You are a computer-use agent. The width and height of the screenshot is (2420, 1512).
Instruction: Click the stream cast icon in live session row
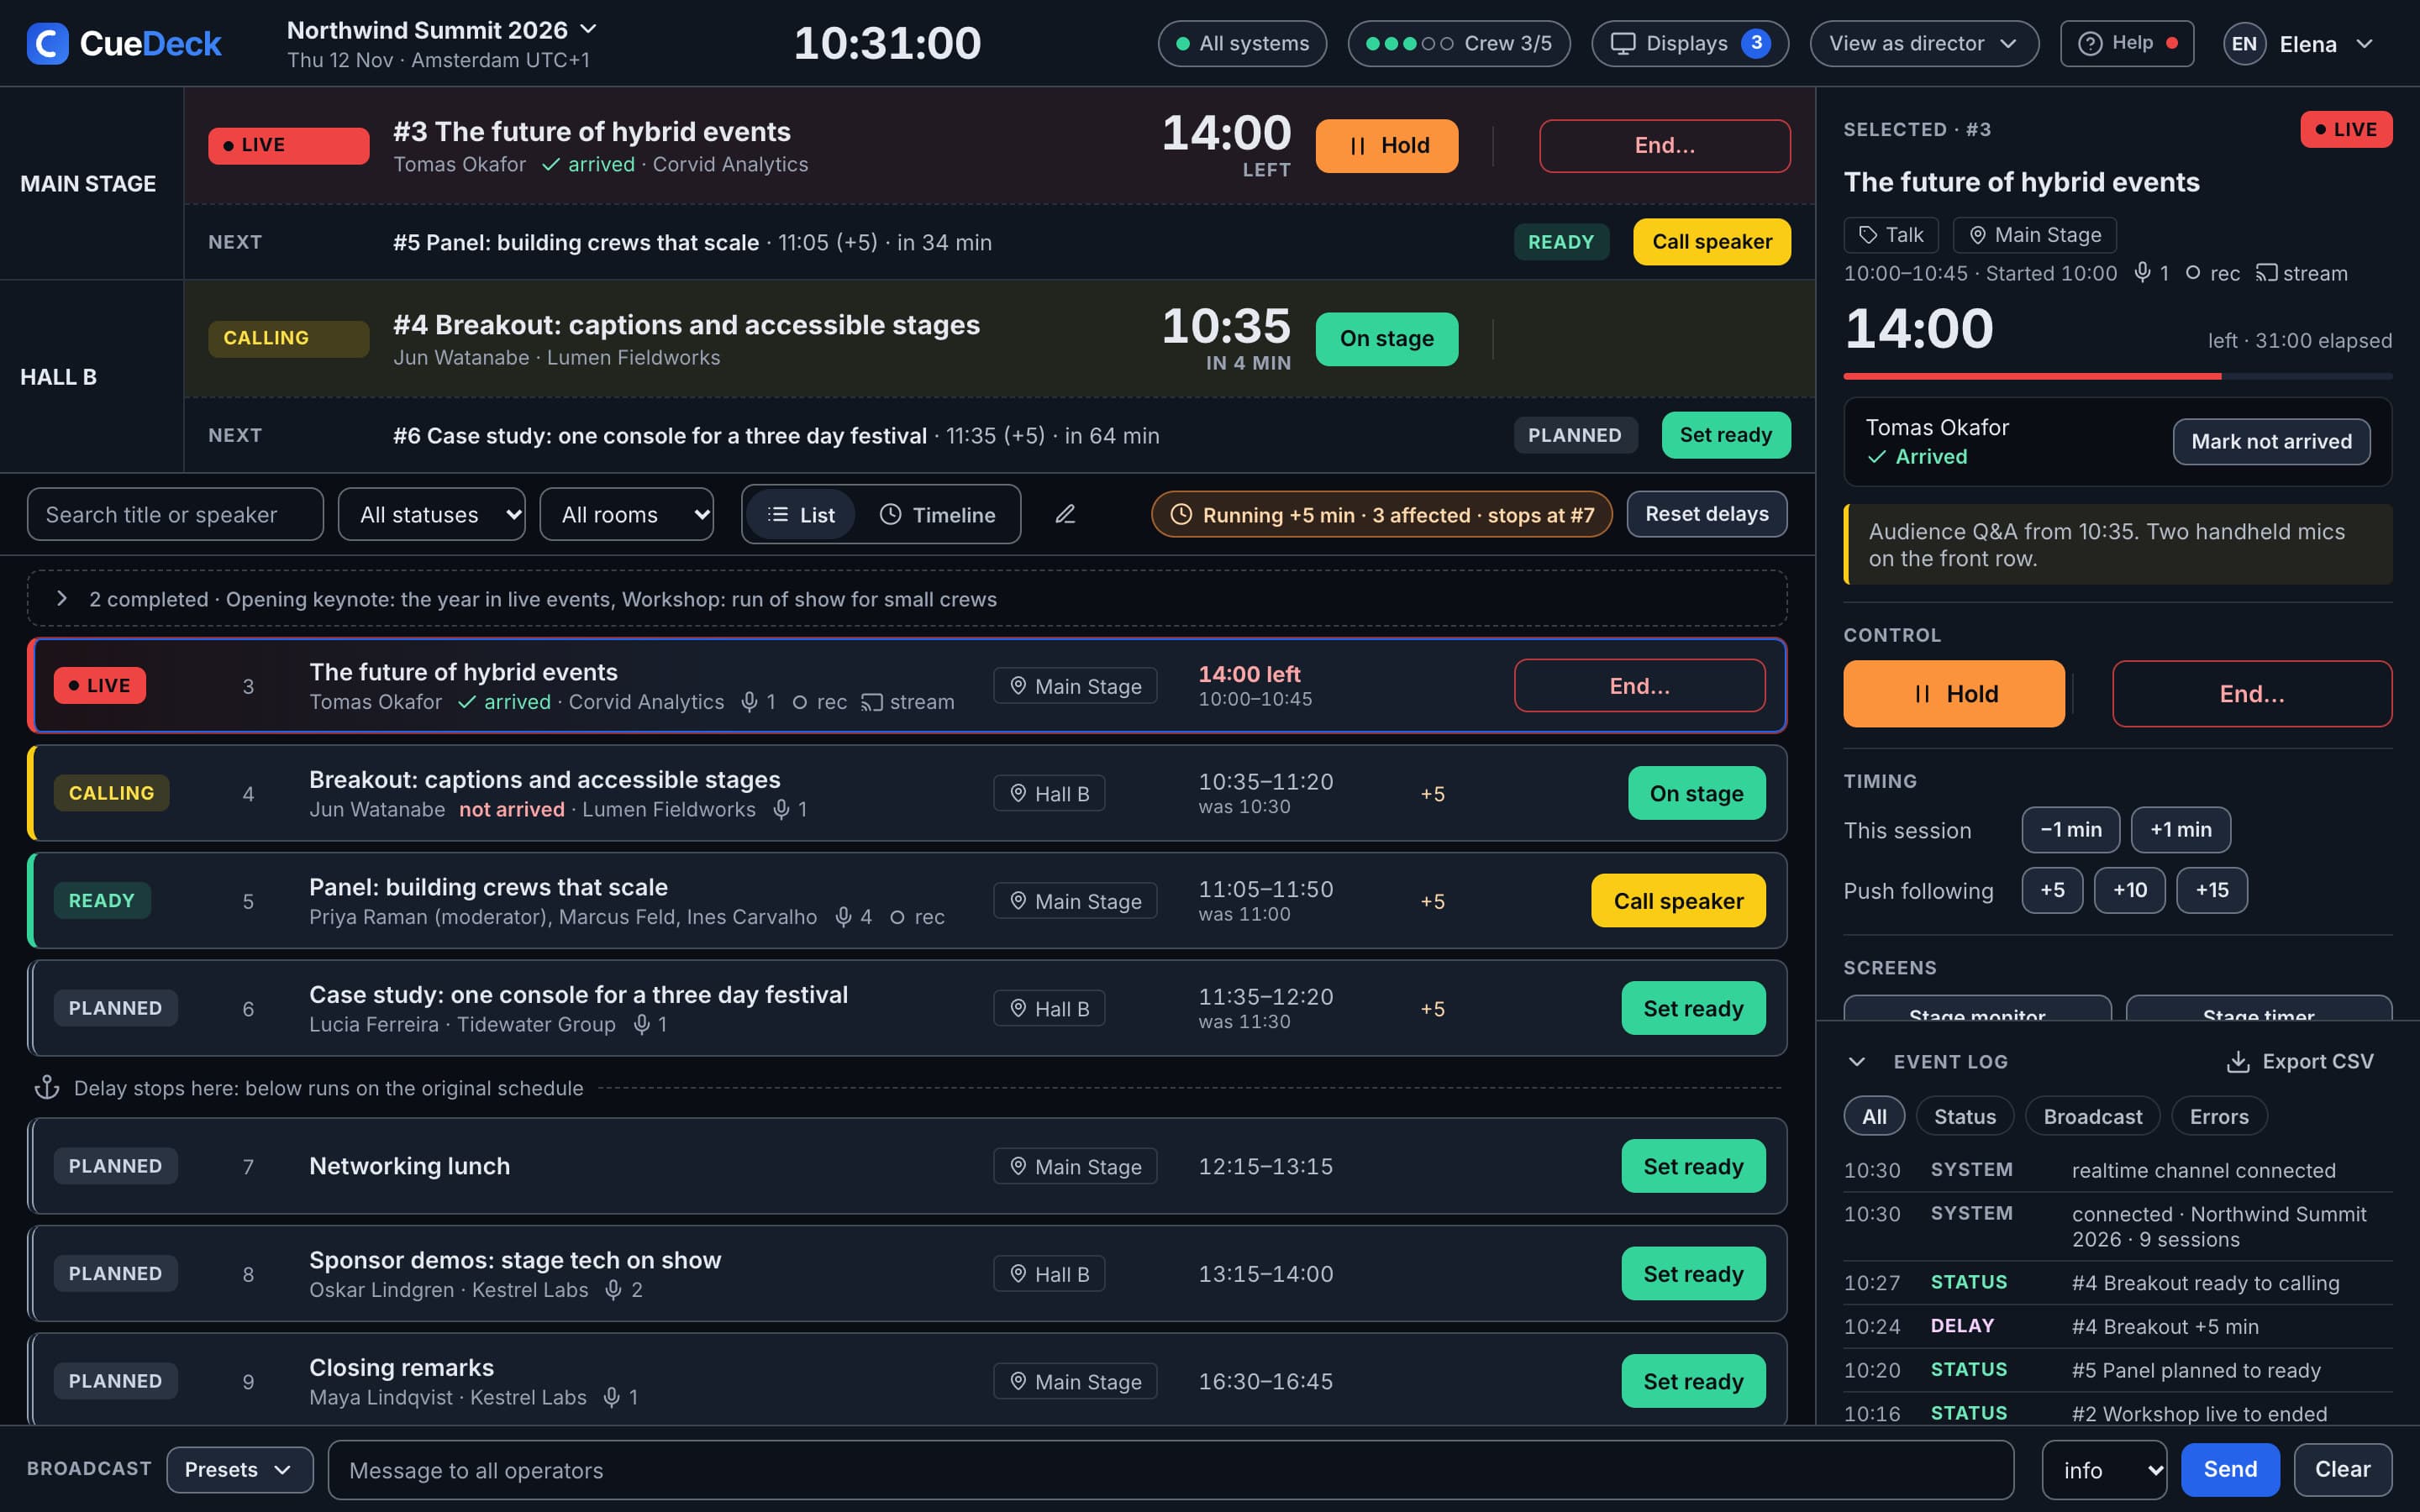(872, 702)
